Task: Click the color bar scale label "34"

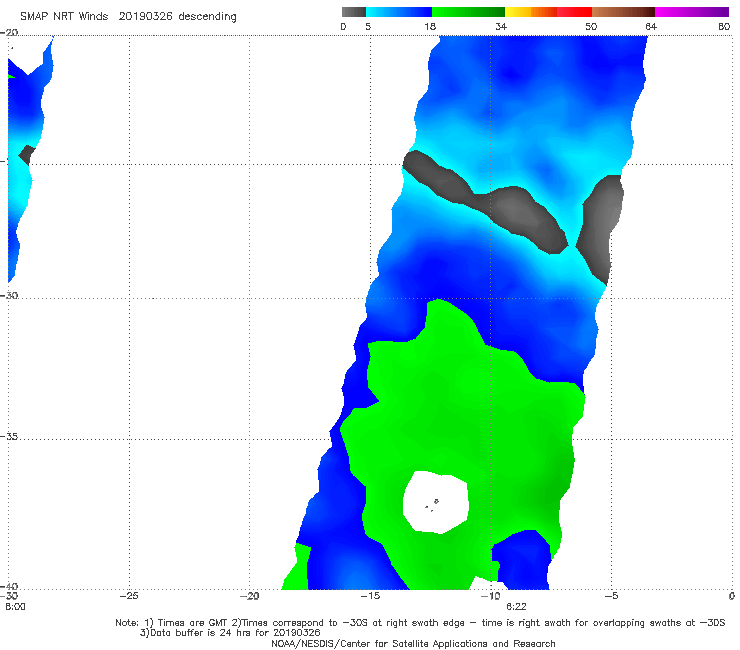Action: pos(501,26)
